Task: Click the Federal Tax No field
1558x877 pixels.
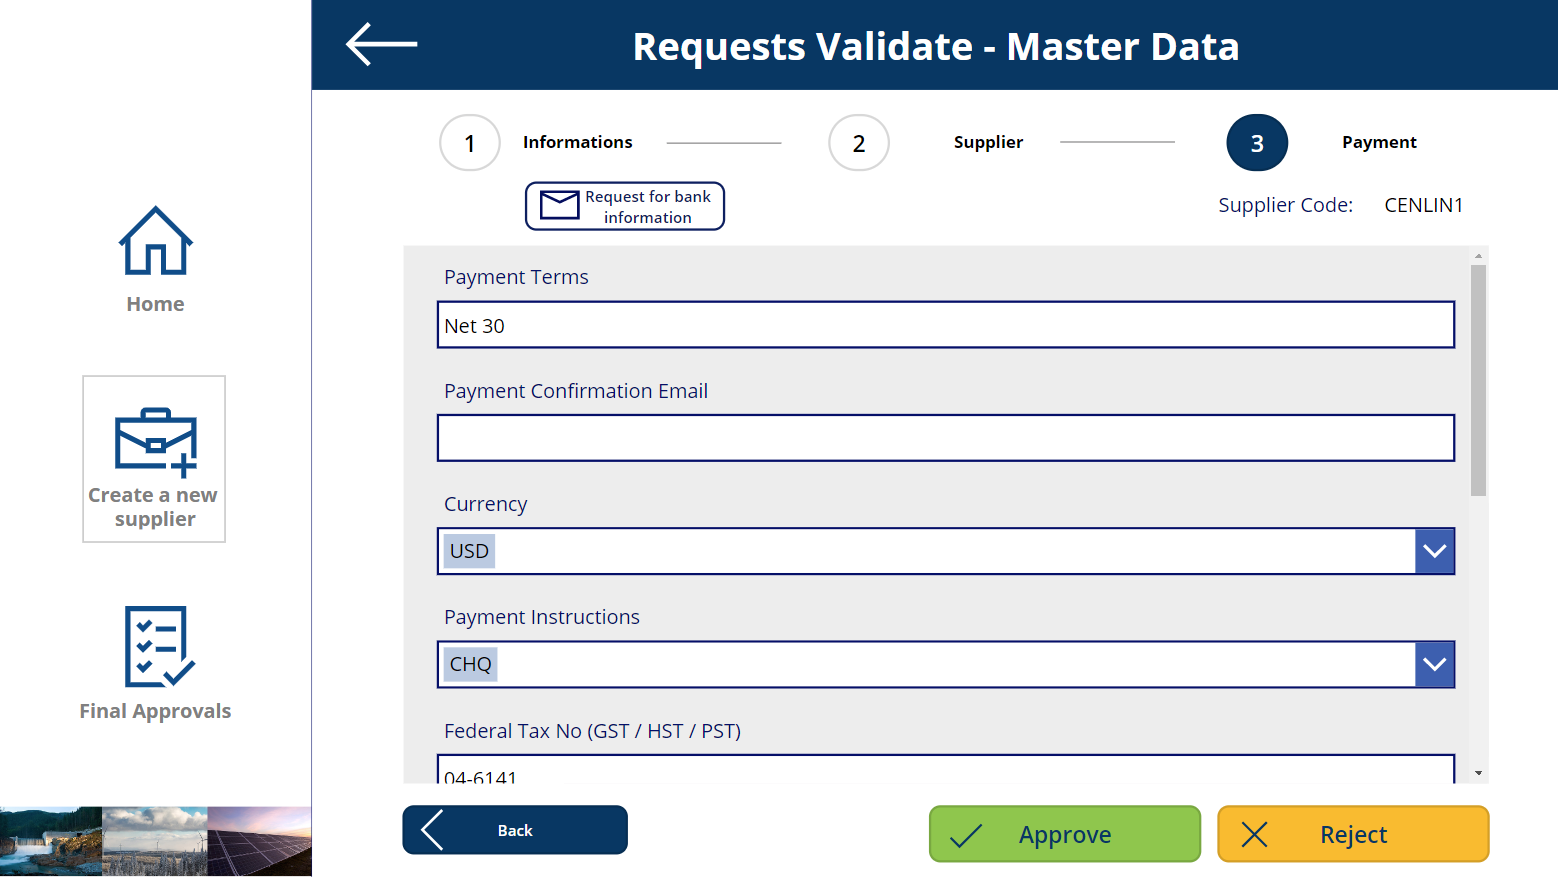Action: pos(946,768)
